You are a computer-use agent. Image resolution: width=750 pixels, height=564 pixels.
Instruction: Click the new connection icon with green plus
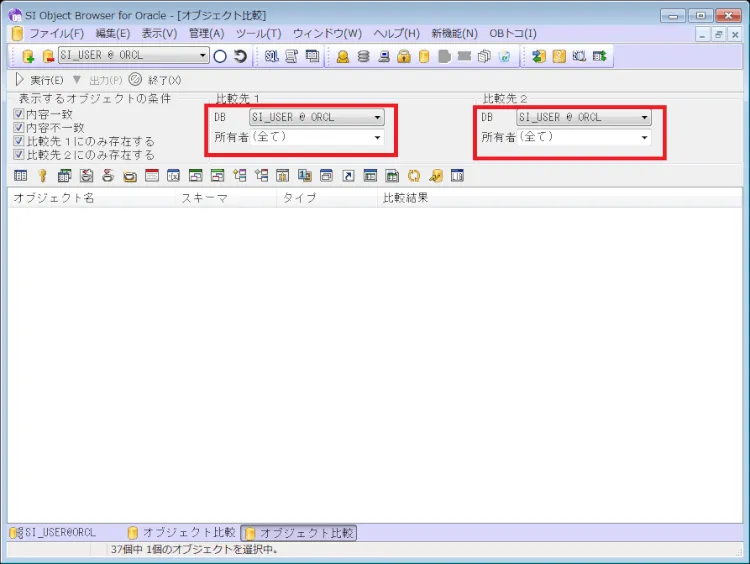coord(28,56)
